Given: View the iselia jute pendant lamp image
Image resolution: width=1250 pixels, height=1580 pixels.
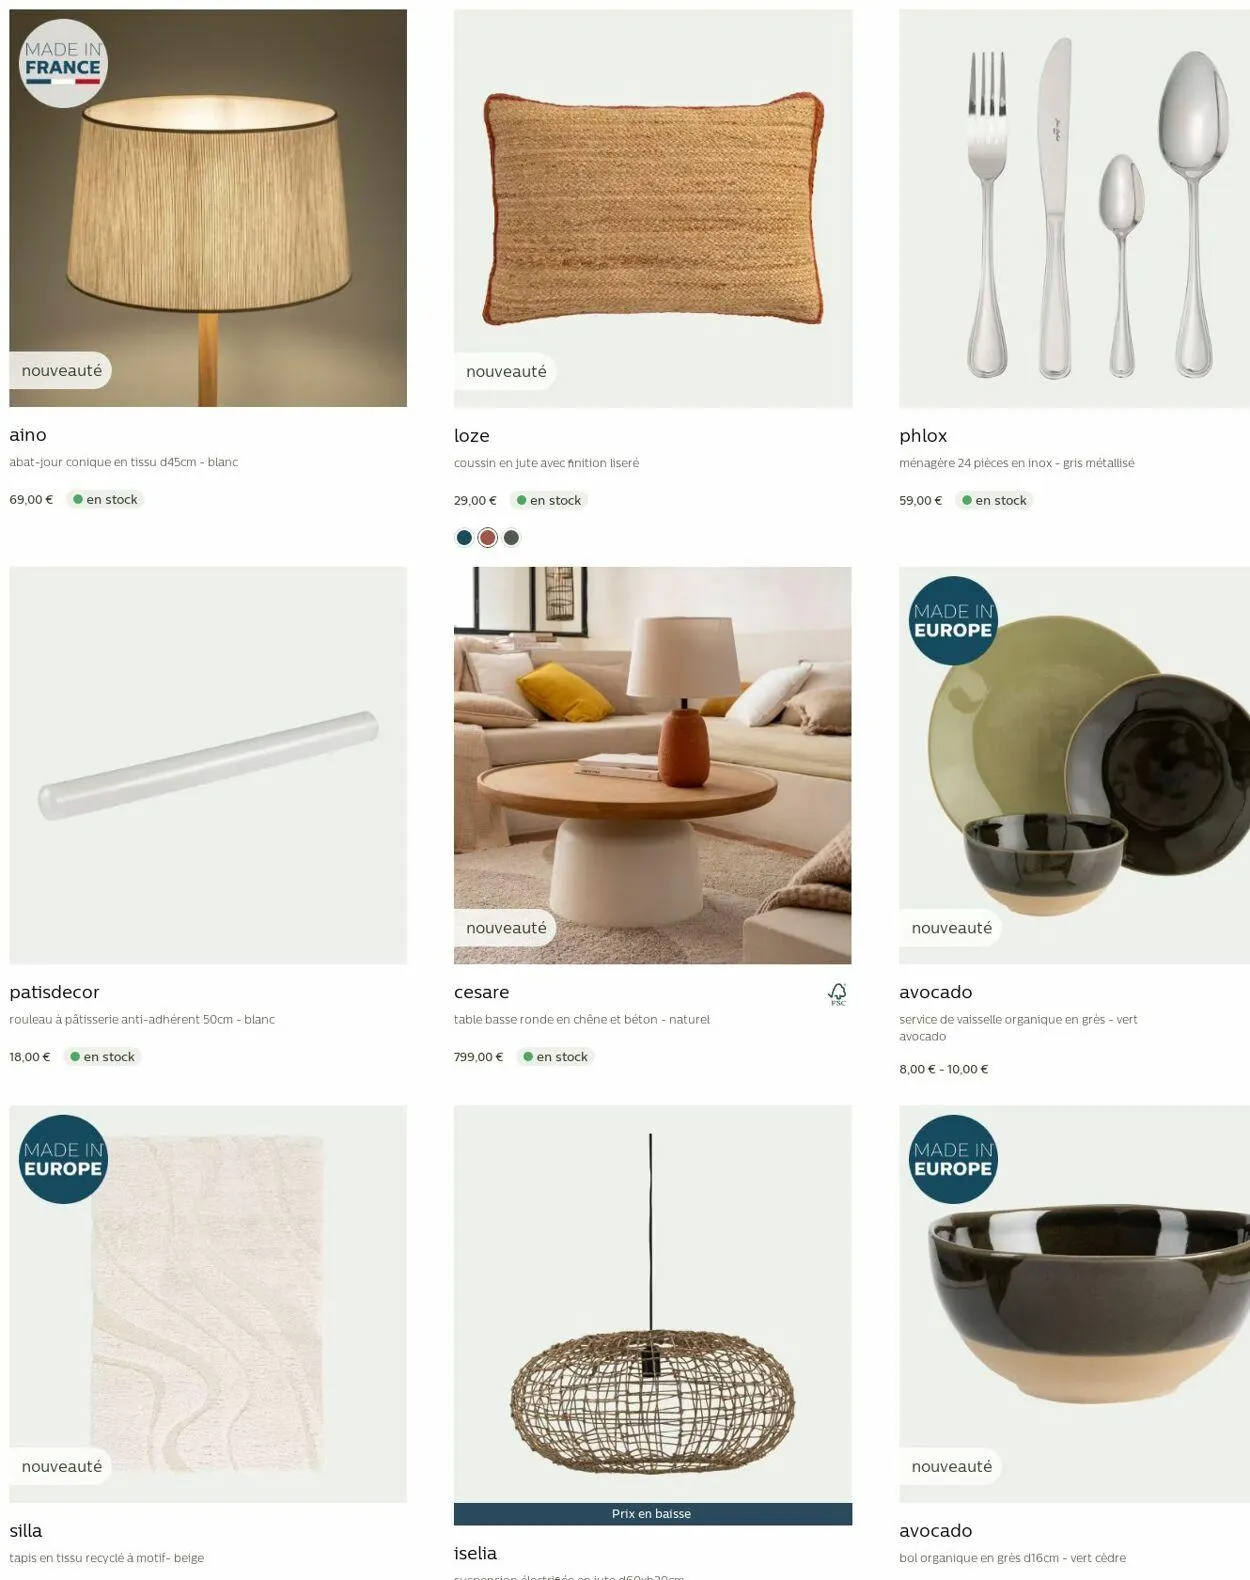Looking at the screenshot, I should pyautogui.click(x=652, y=1303).
